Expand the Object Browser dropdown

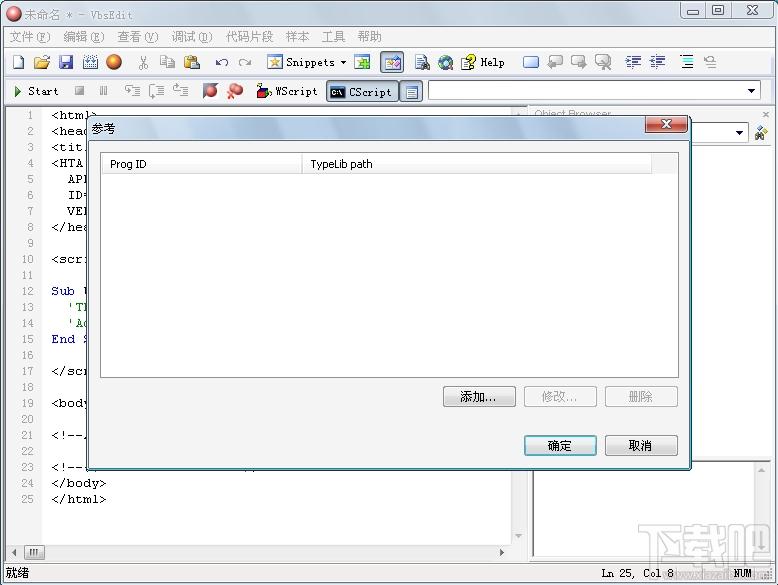[739, 132]
